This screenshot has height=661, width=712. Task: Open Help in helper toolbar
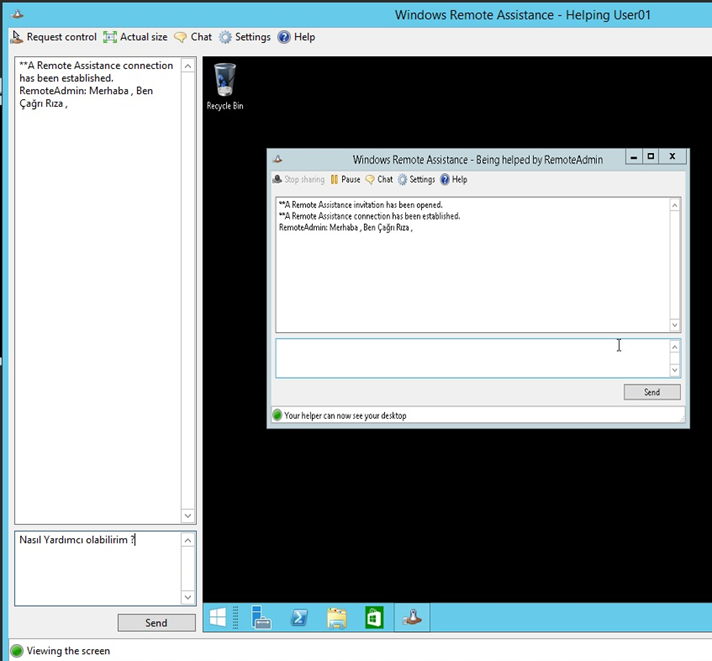click(x=296, y=37)
